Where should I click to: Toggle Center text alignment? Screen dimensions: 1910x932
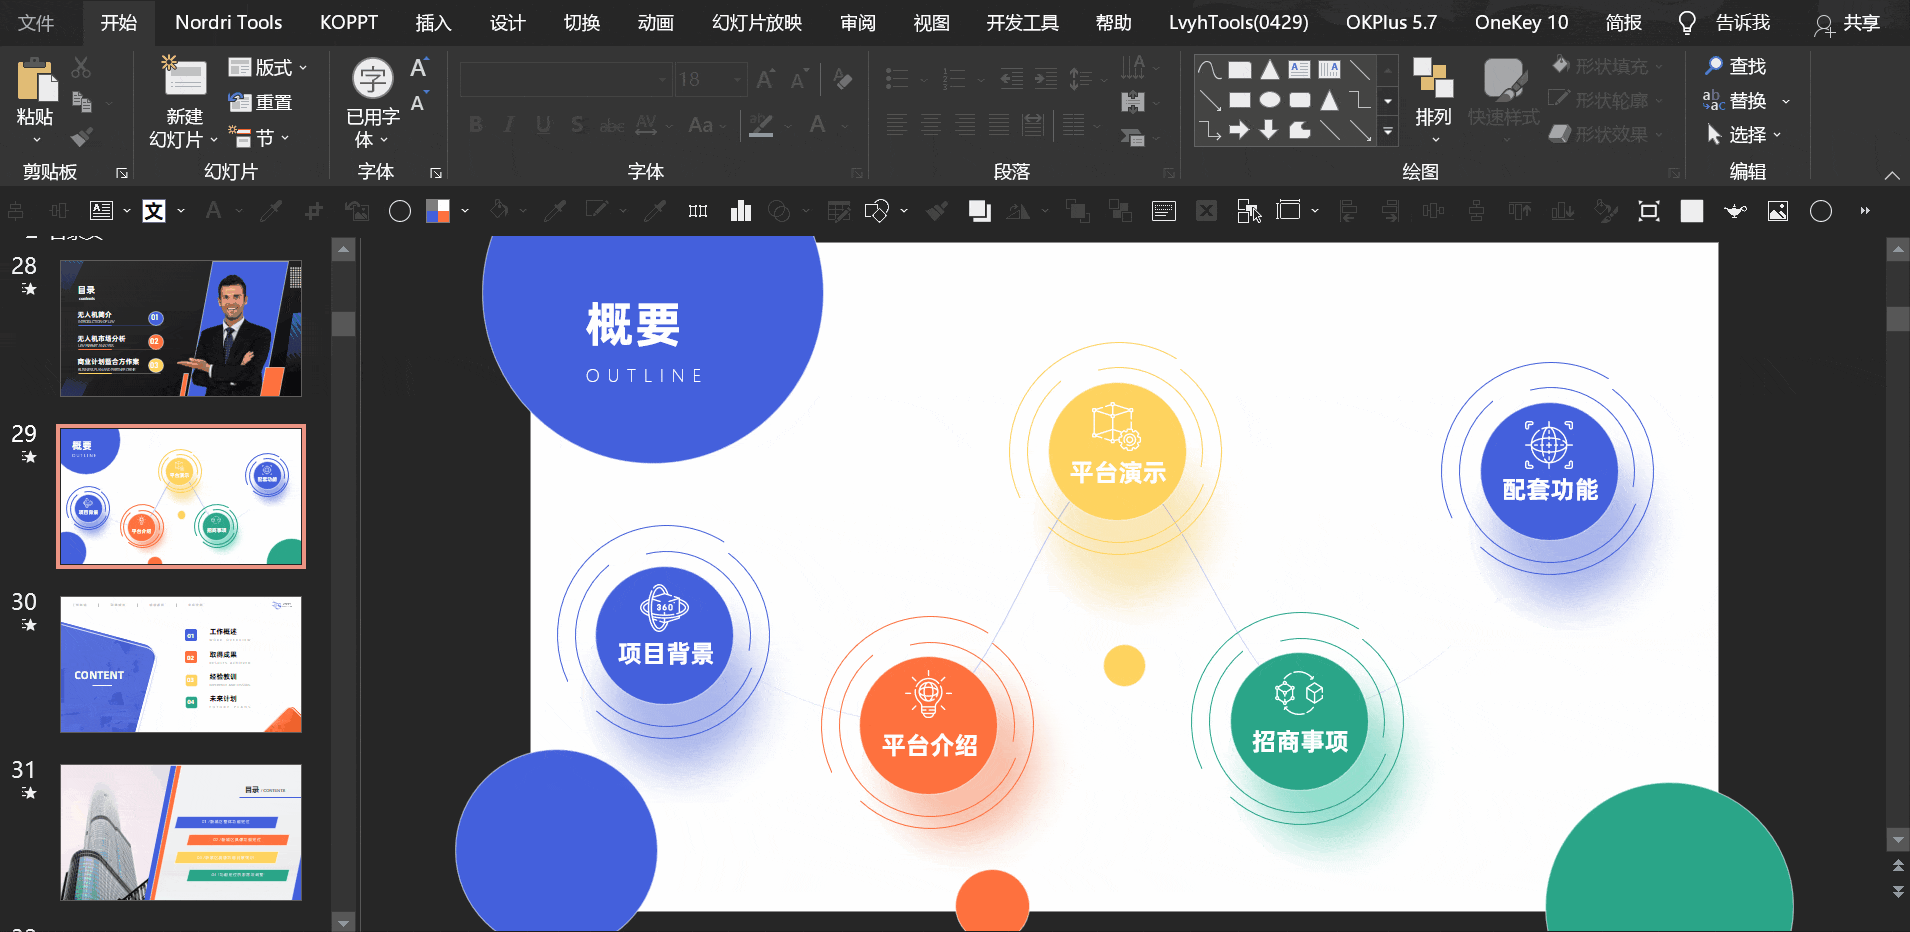click(931, 125)
